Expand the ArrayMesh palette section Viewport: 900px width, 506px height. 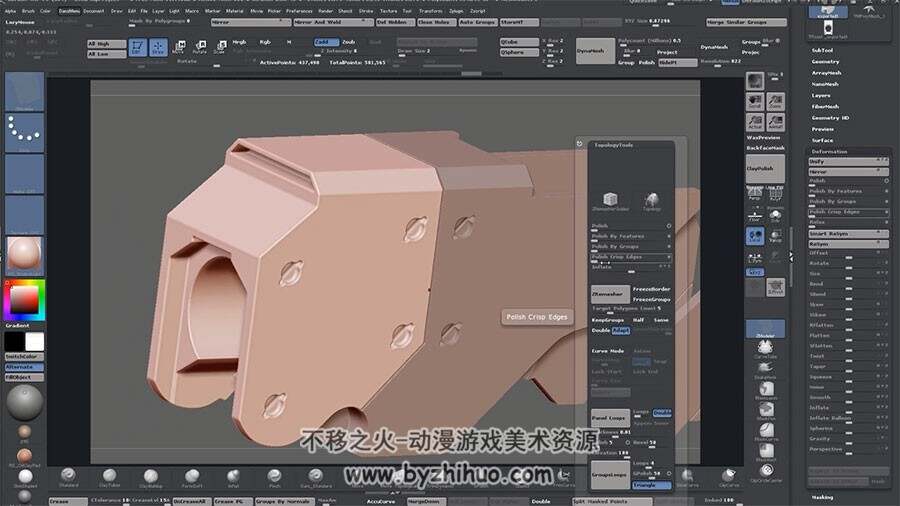pyautogui.click(x=827, y=73)
